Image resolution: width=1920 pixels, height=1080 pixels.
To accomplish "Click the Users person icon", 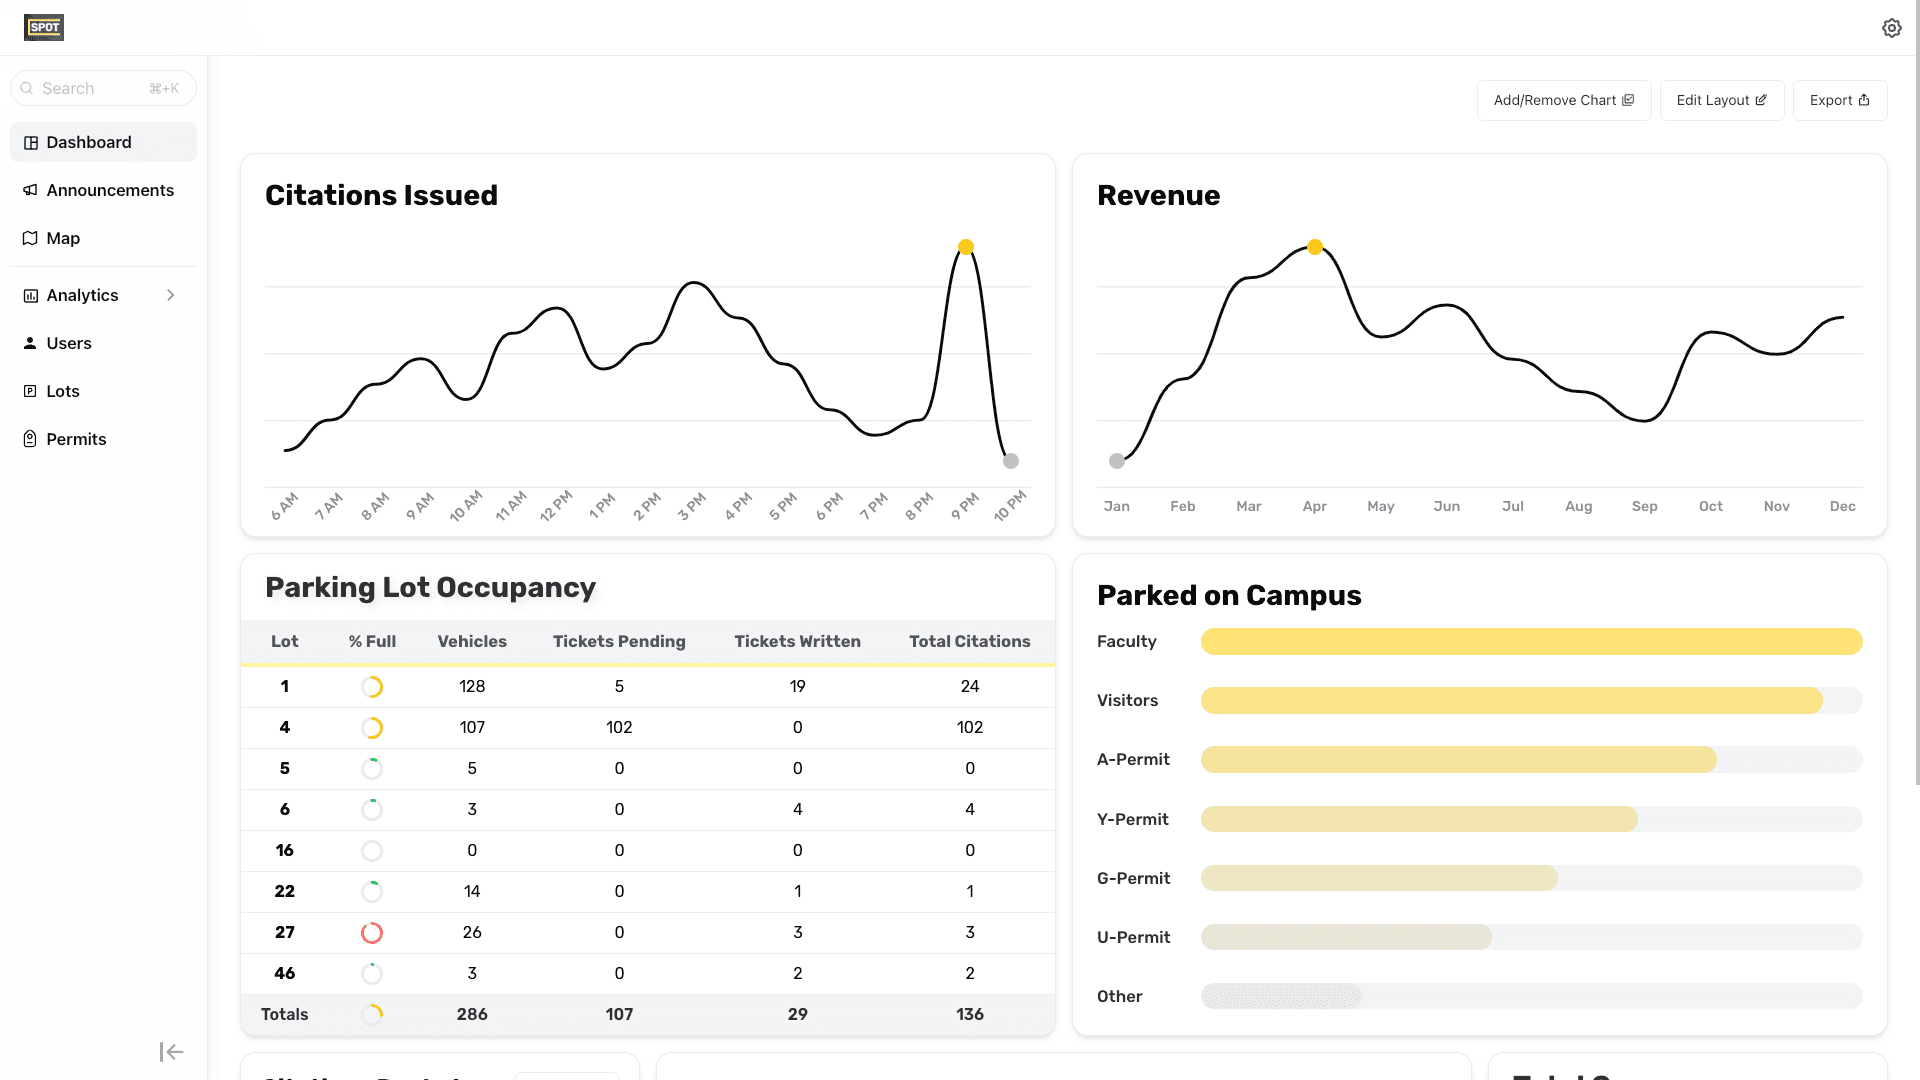I will pyautogui.click(x=31, y=343).
